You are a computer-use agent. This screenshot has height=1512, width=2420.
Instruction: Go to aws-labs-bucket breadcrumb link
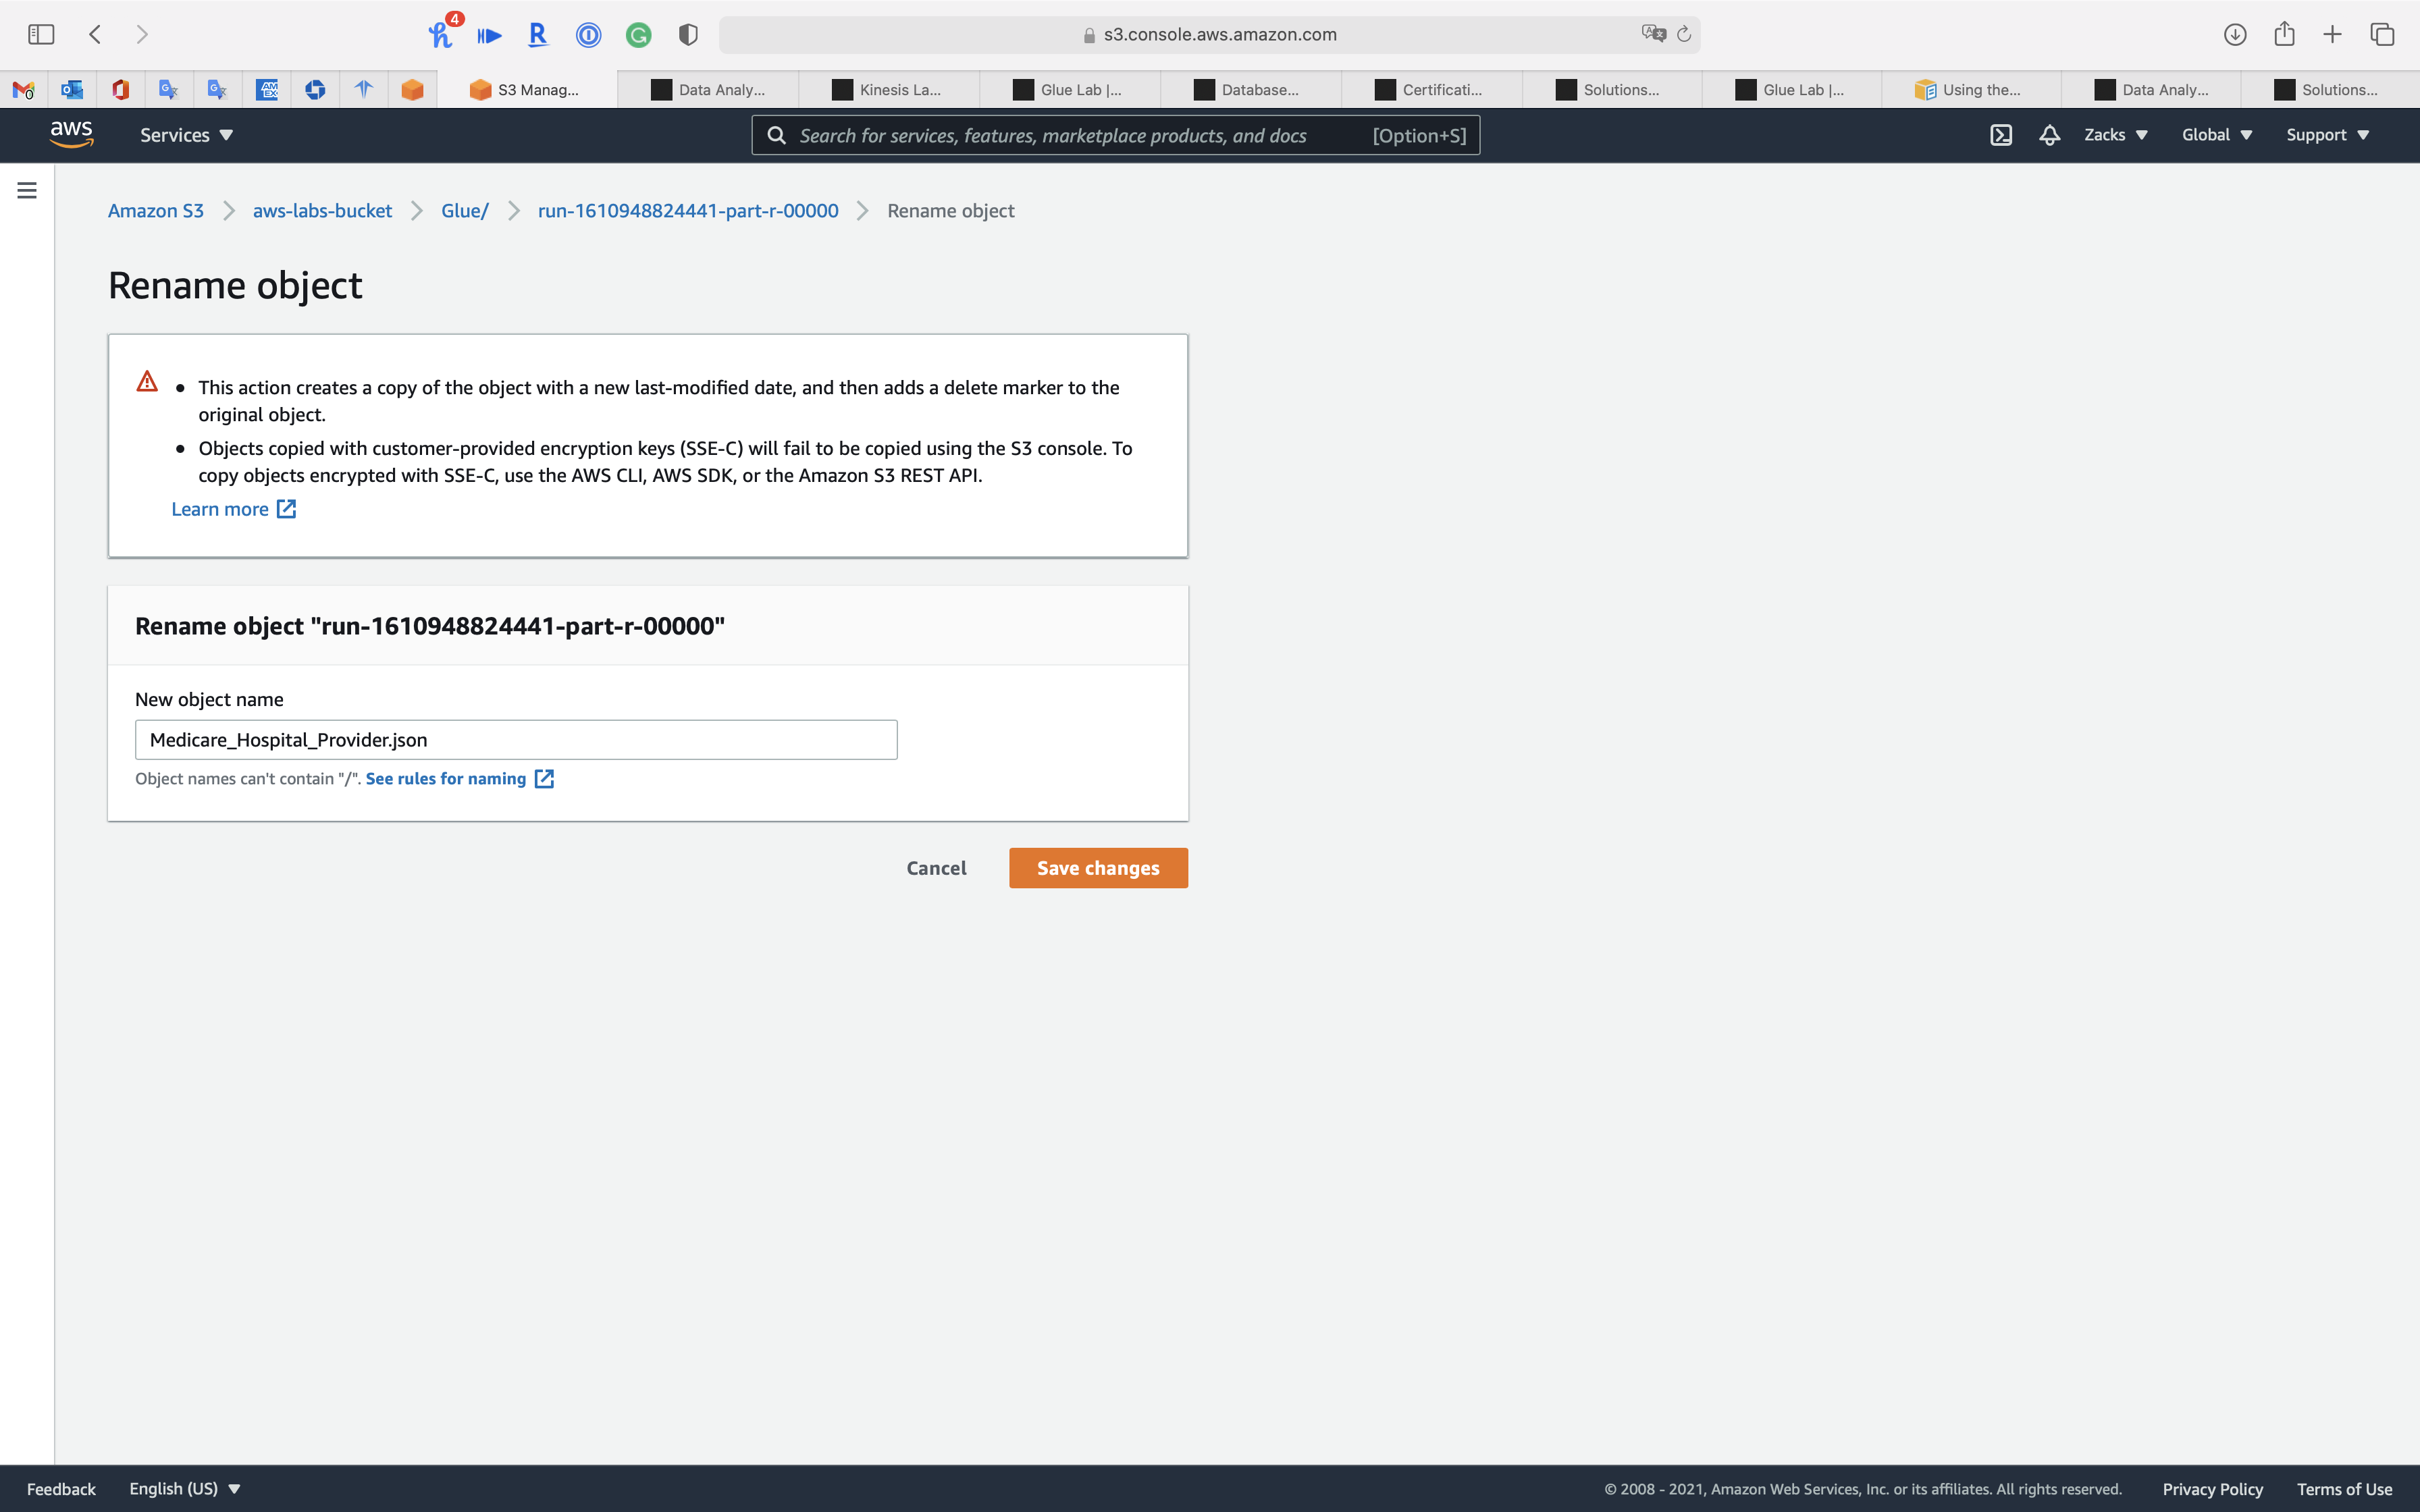pos(322,211)
